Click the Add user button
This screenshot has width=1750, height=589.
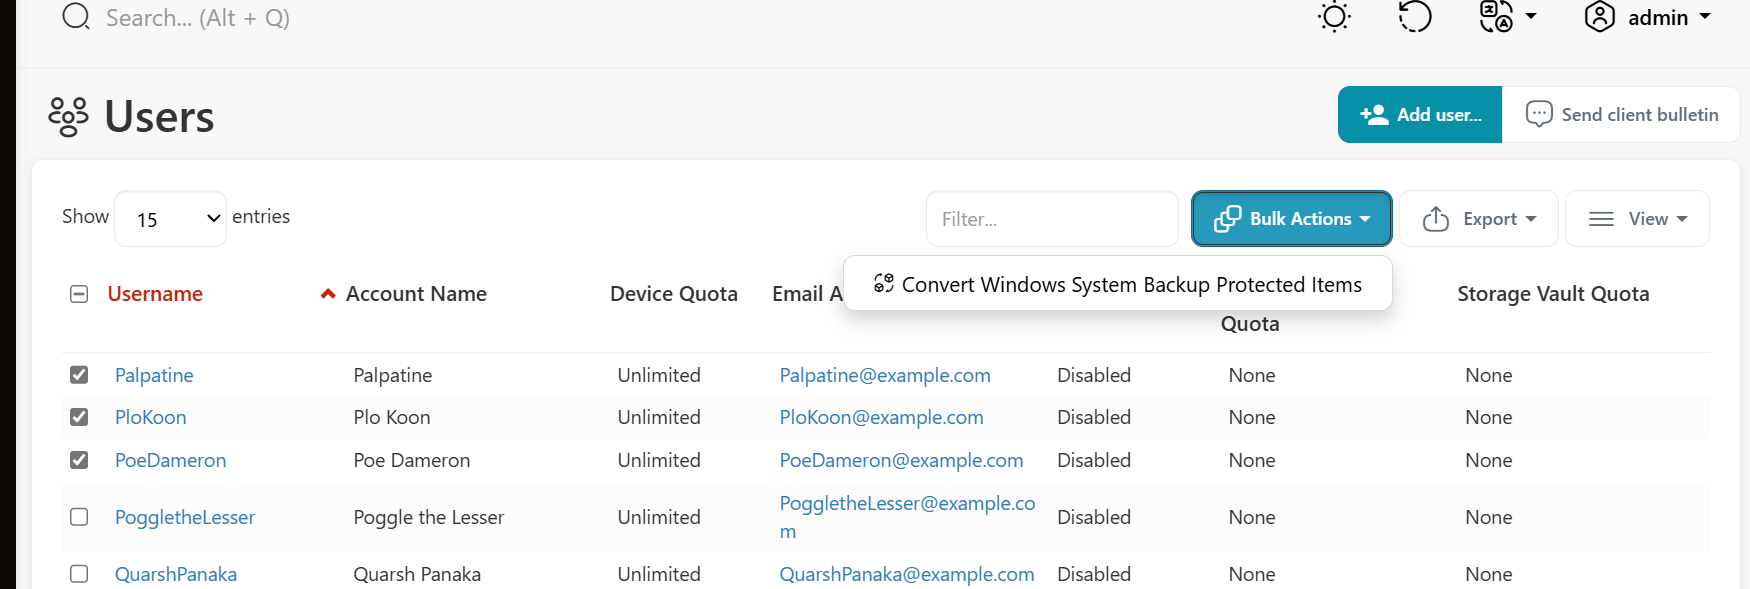click(x=1420, y=115)
